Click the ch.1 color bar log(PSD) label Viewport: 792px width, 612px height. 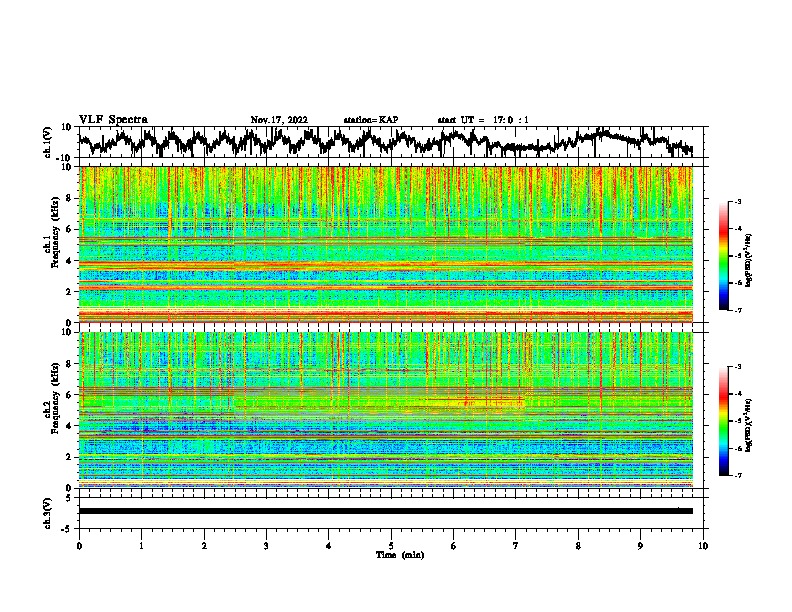click(748, 260)
